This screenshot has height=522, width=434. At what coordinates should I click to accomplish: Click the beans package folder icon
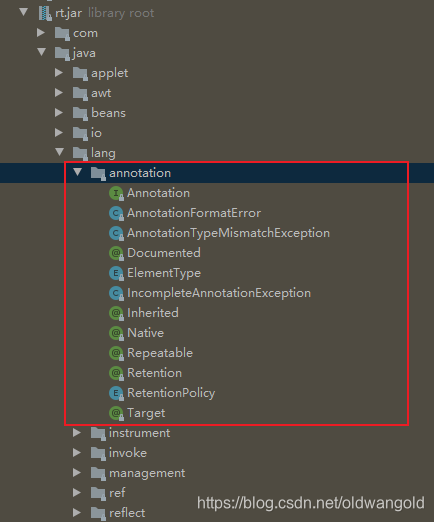[x=80, y=113]
